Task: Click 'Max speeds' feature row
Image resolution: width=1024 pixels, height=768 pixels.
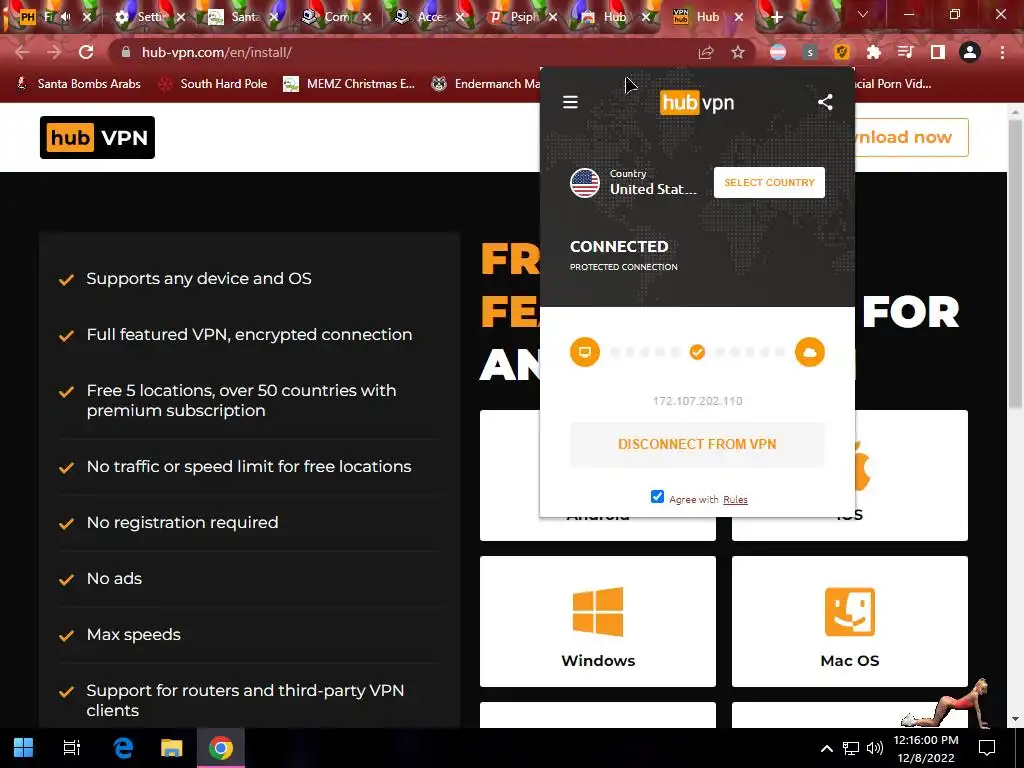Action: coord(249,635)
